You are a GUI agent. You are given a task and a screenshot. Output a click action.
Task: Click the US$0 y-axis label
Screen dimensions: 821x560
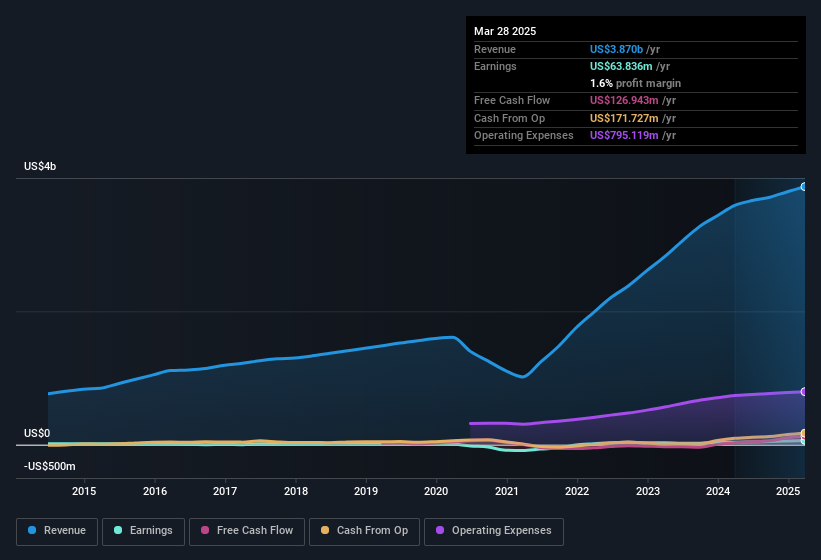(x=37, y=433)
